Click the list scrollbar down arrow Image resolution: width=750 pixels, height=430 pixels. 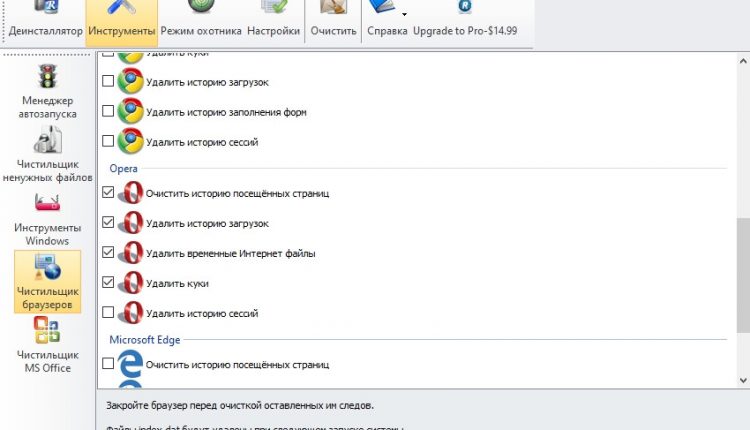click(x=743, y=381)
